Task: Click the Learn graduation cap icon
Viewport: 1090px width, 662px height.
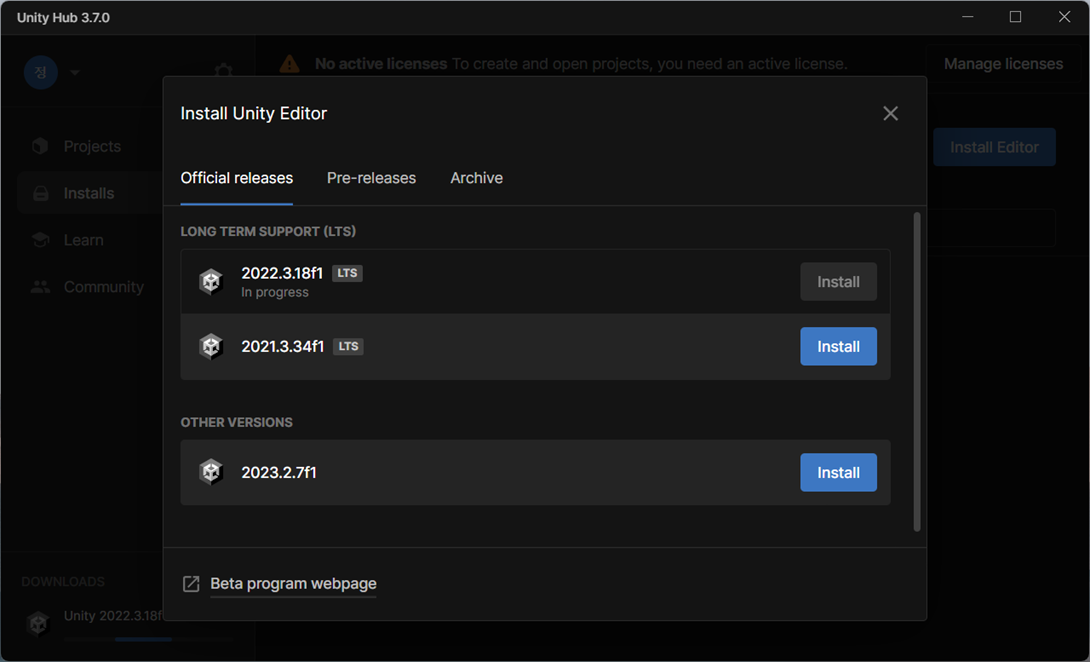Action: click(x=40, y=240)
